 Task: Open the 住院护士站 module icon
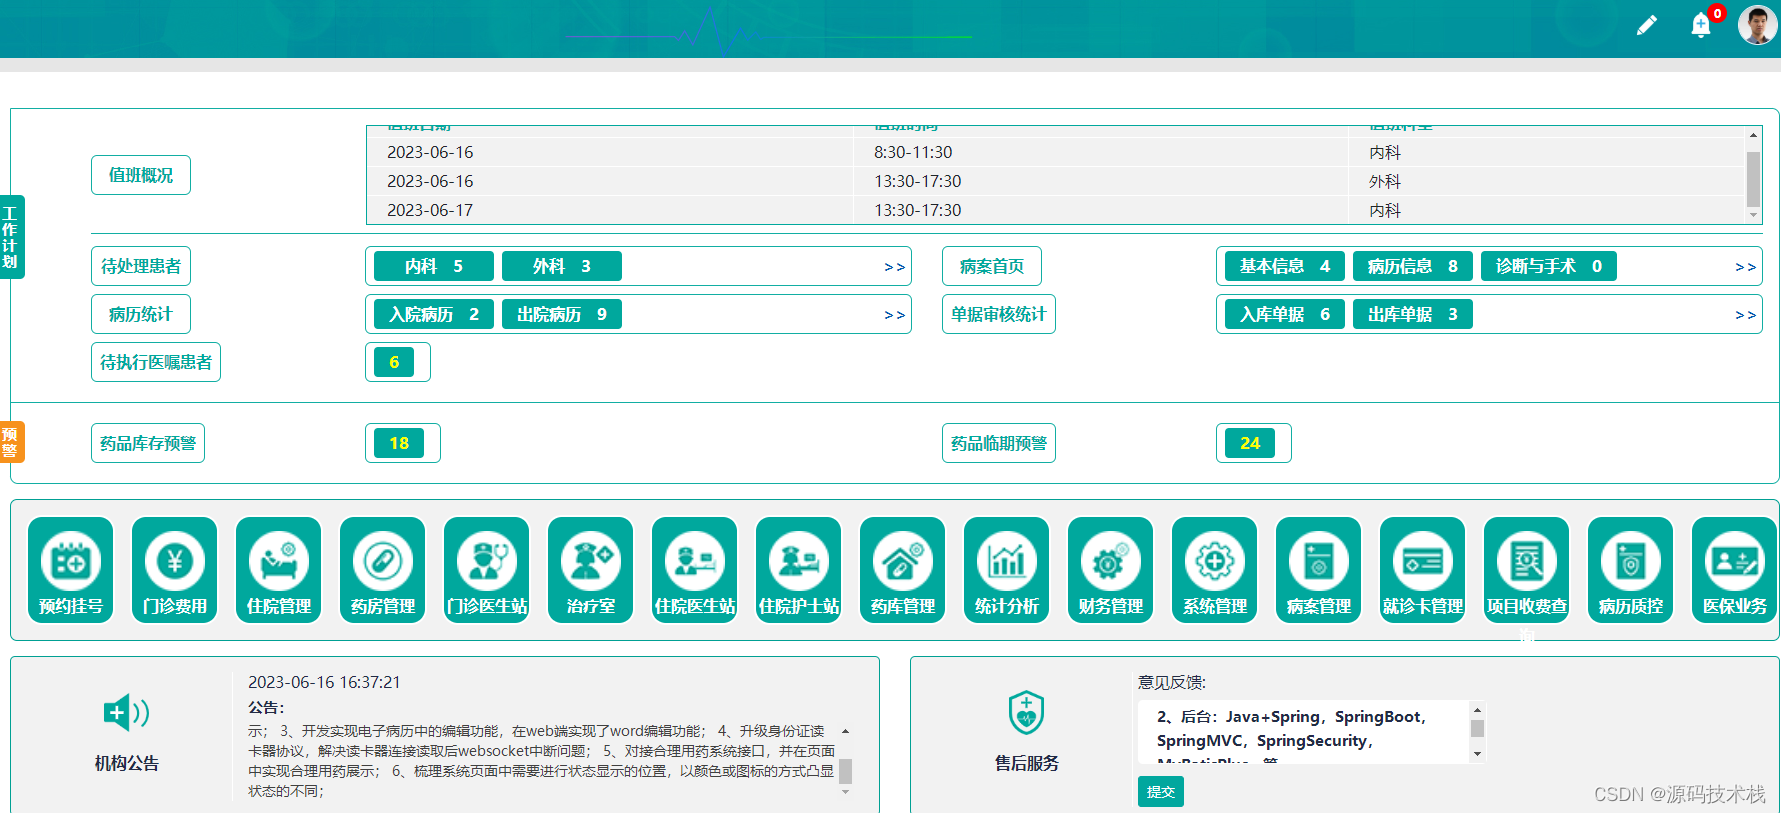tap(798, 570)
